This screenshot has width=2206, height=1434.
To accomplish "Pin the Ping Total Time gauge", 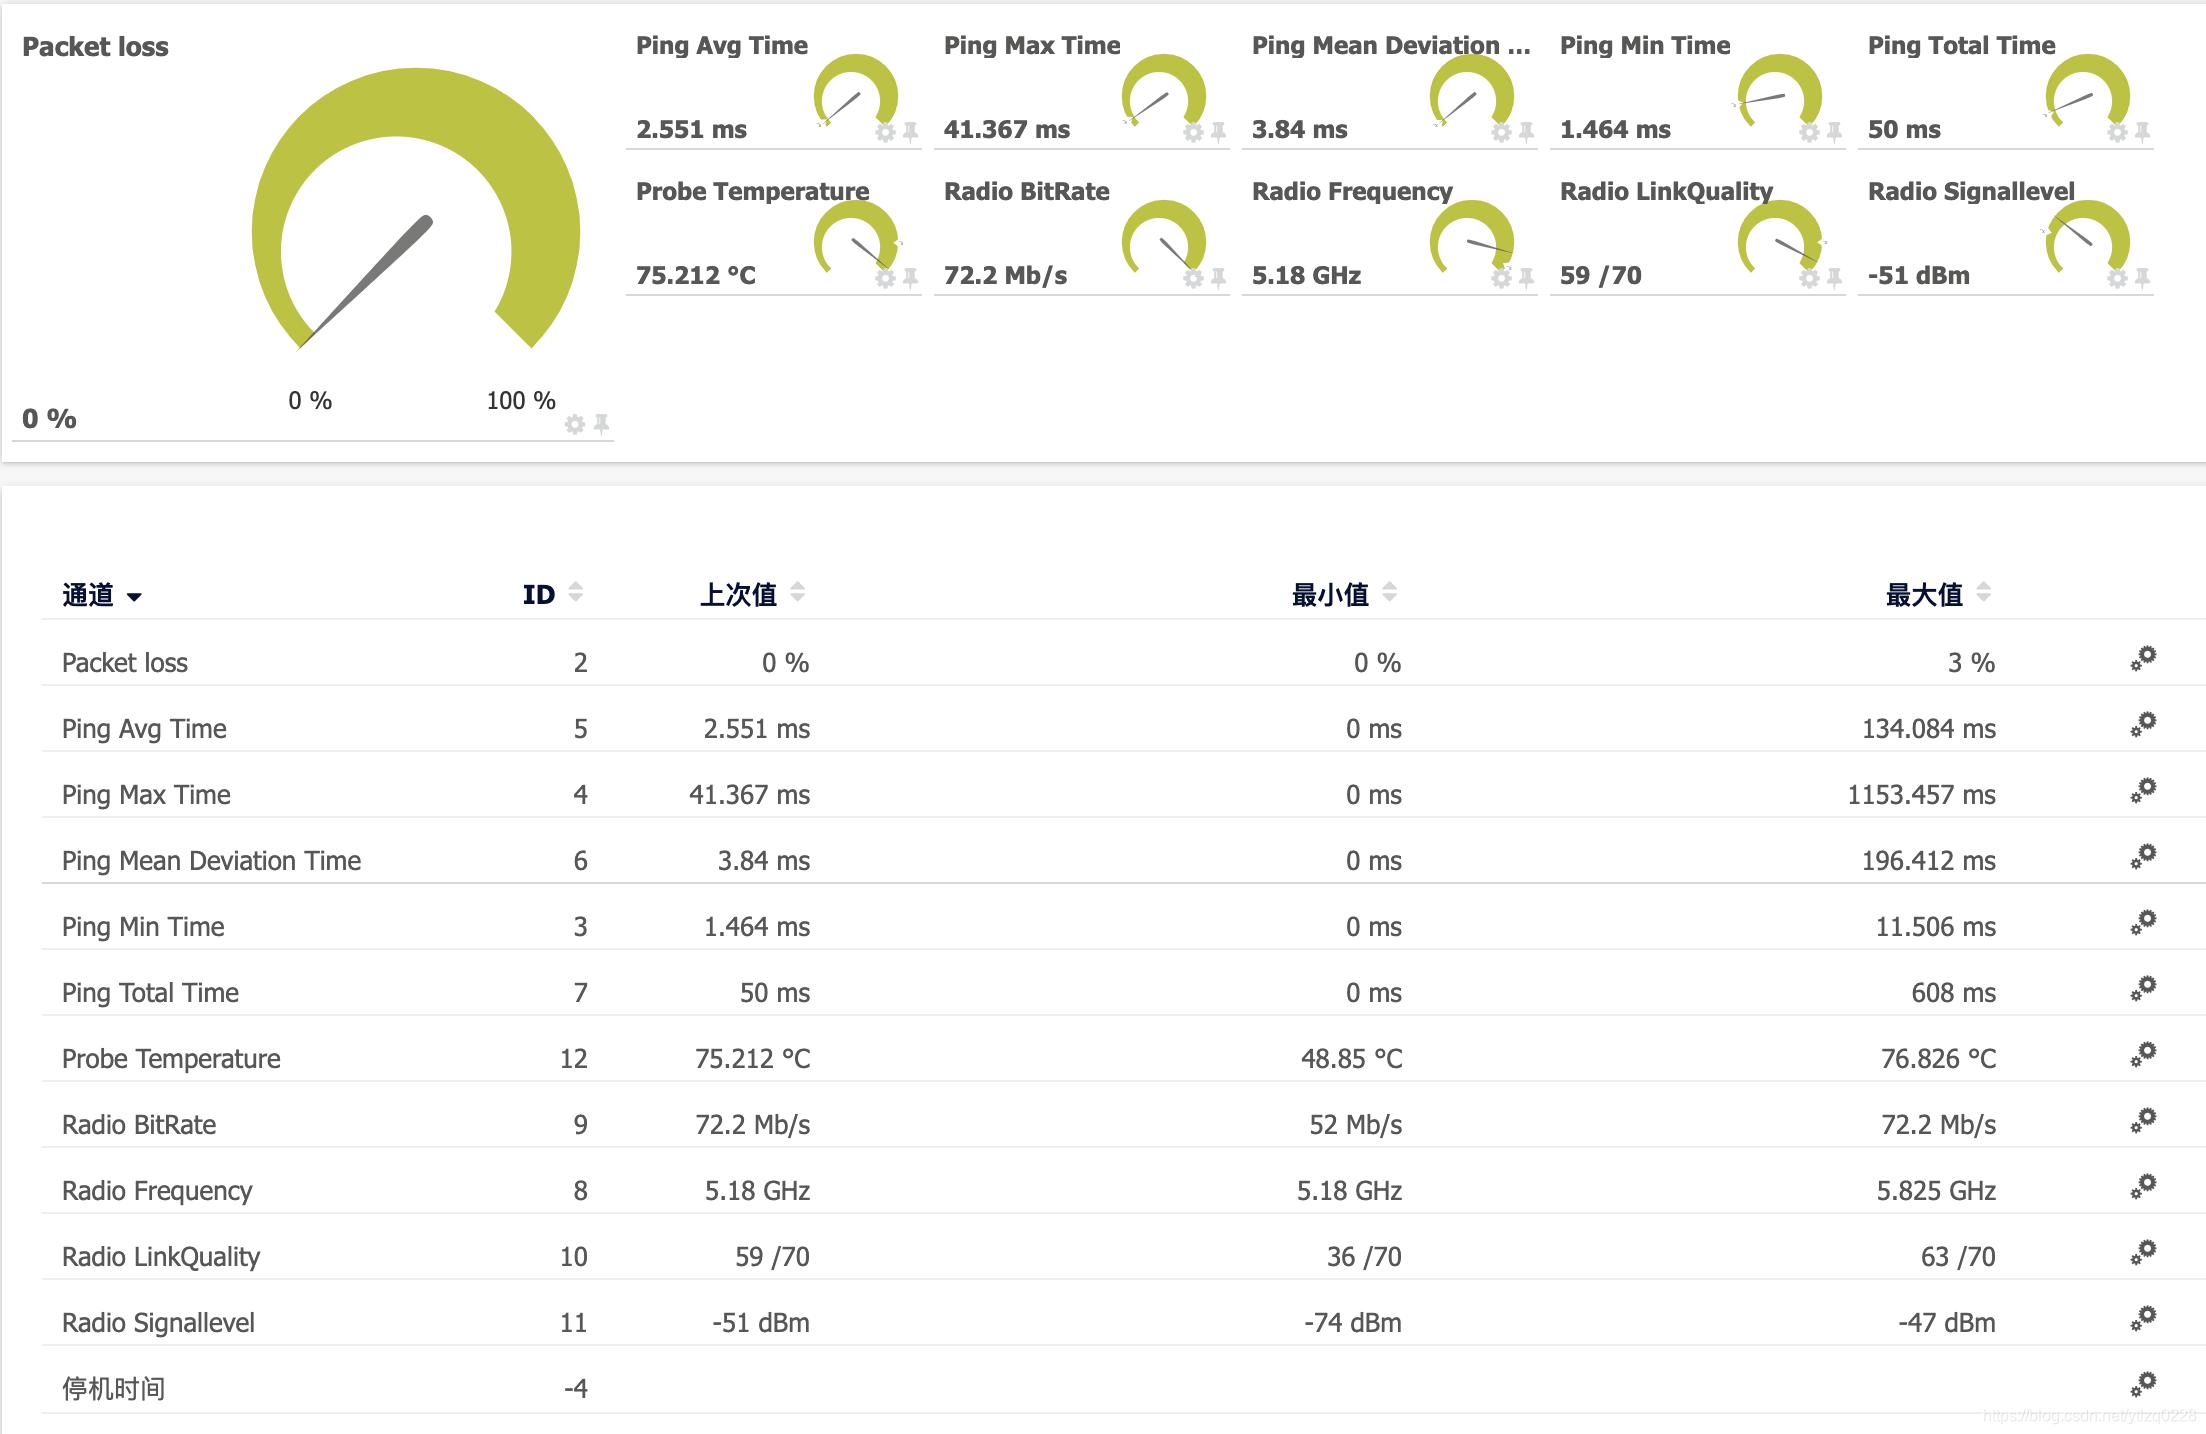I will coord(2142,131).
